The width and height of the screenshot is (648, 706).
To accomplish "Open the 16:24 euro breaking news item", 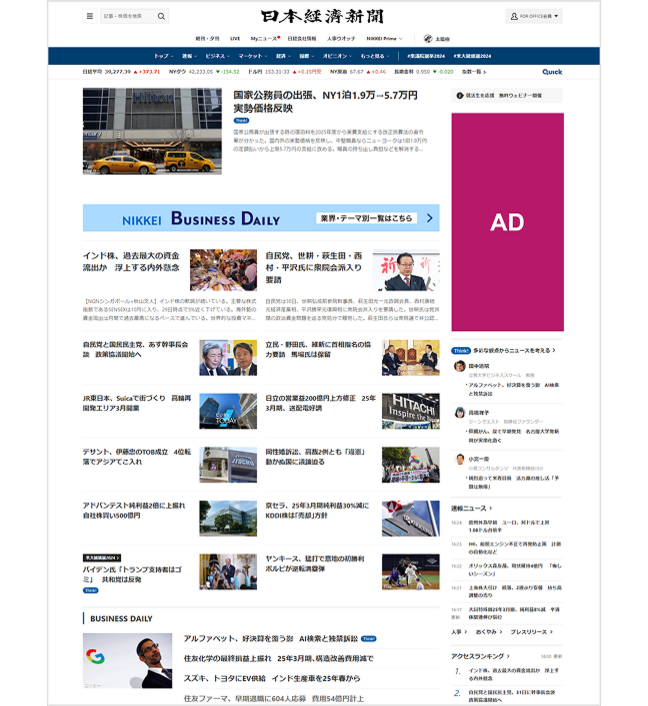I will point(509,526).
